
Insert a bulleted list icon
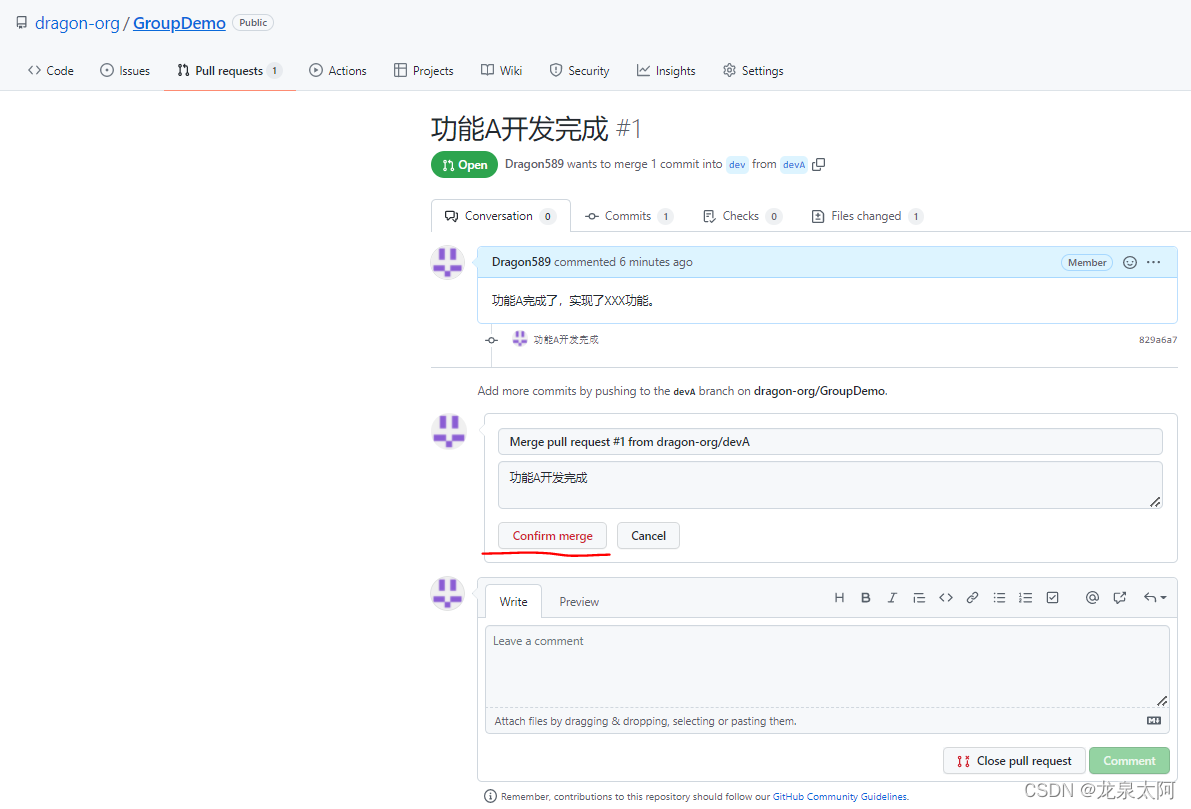coord(999,598)
